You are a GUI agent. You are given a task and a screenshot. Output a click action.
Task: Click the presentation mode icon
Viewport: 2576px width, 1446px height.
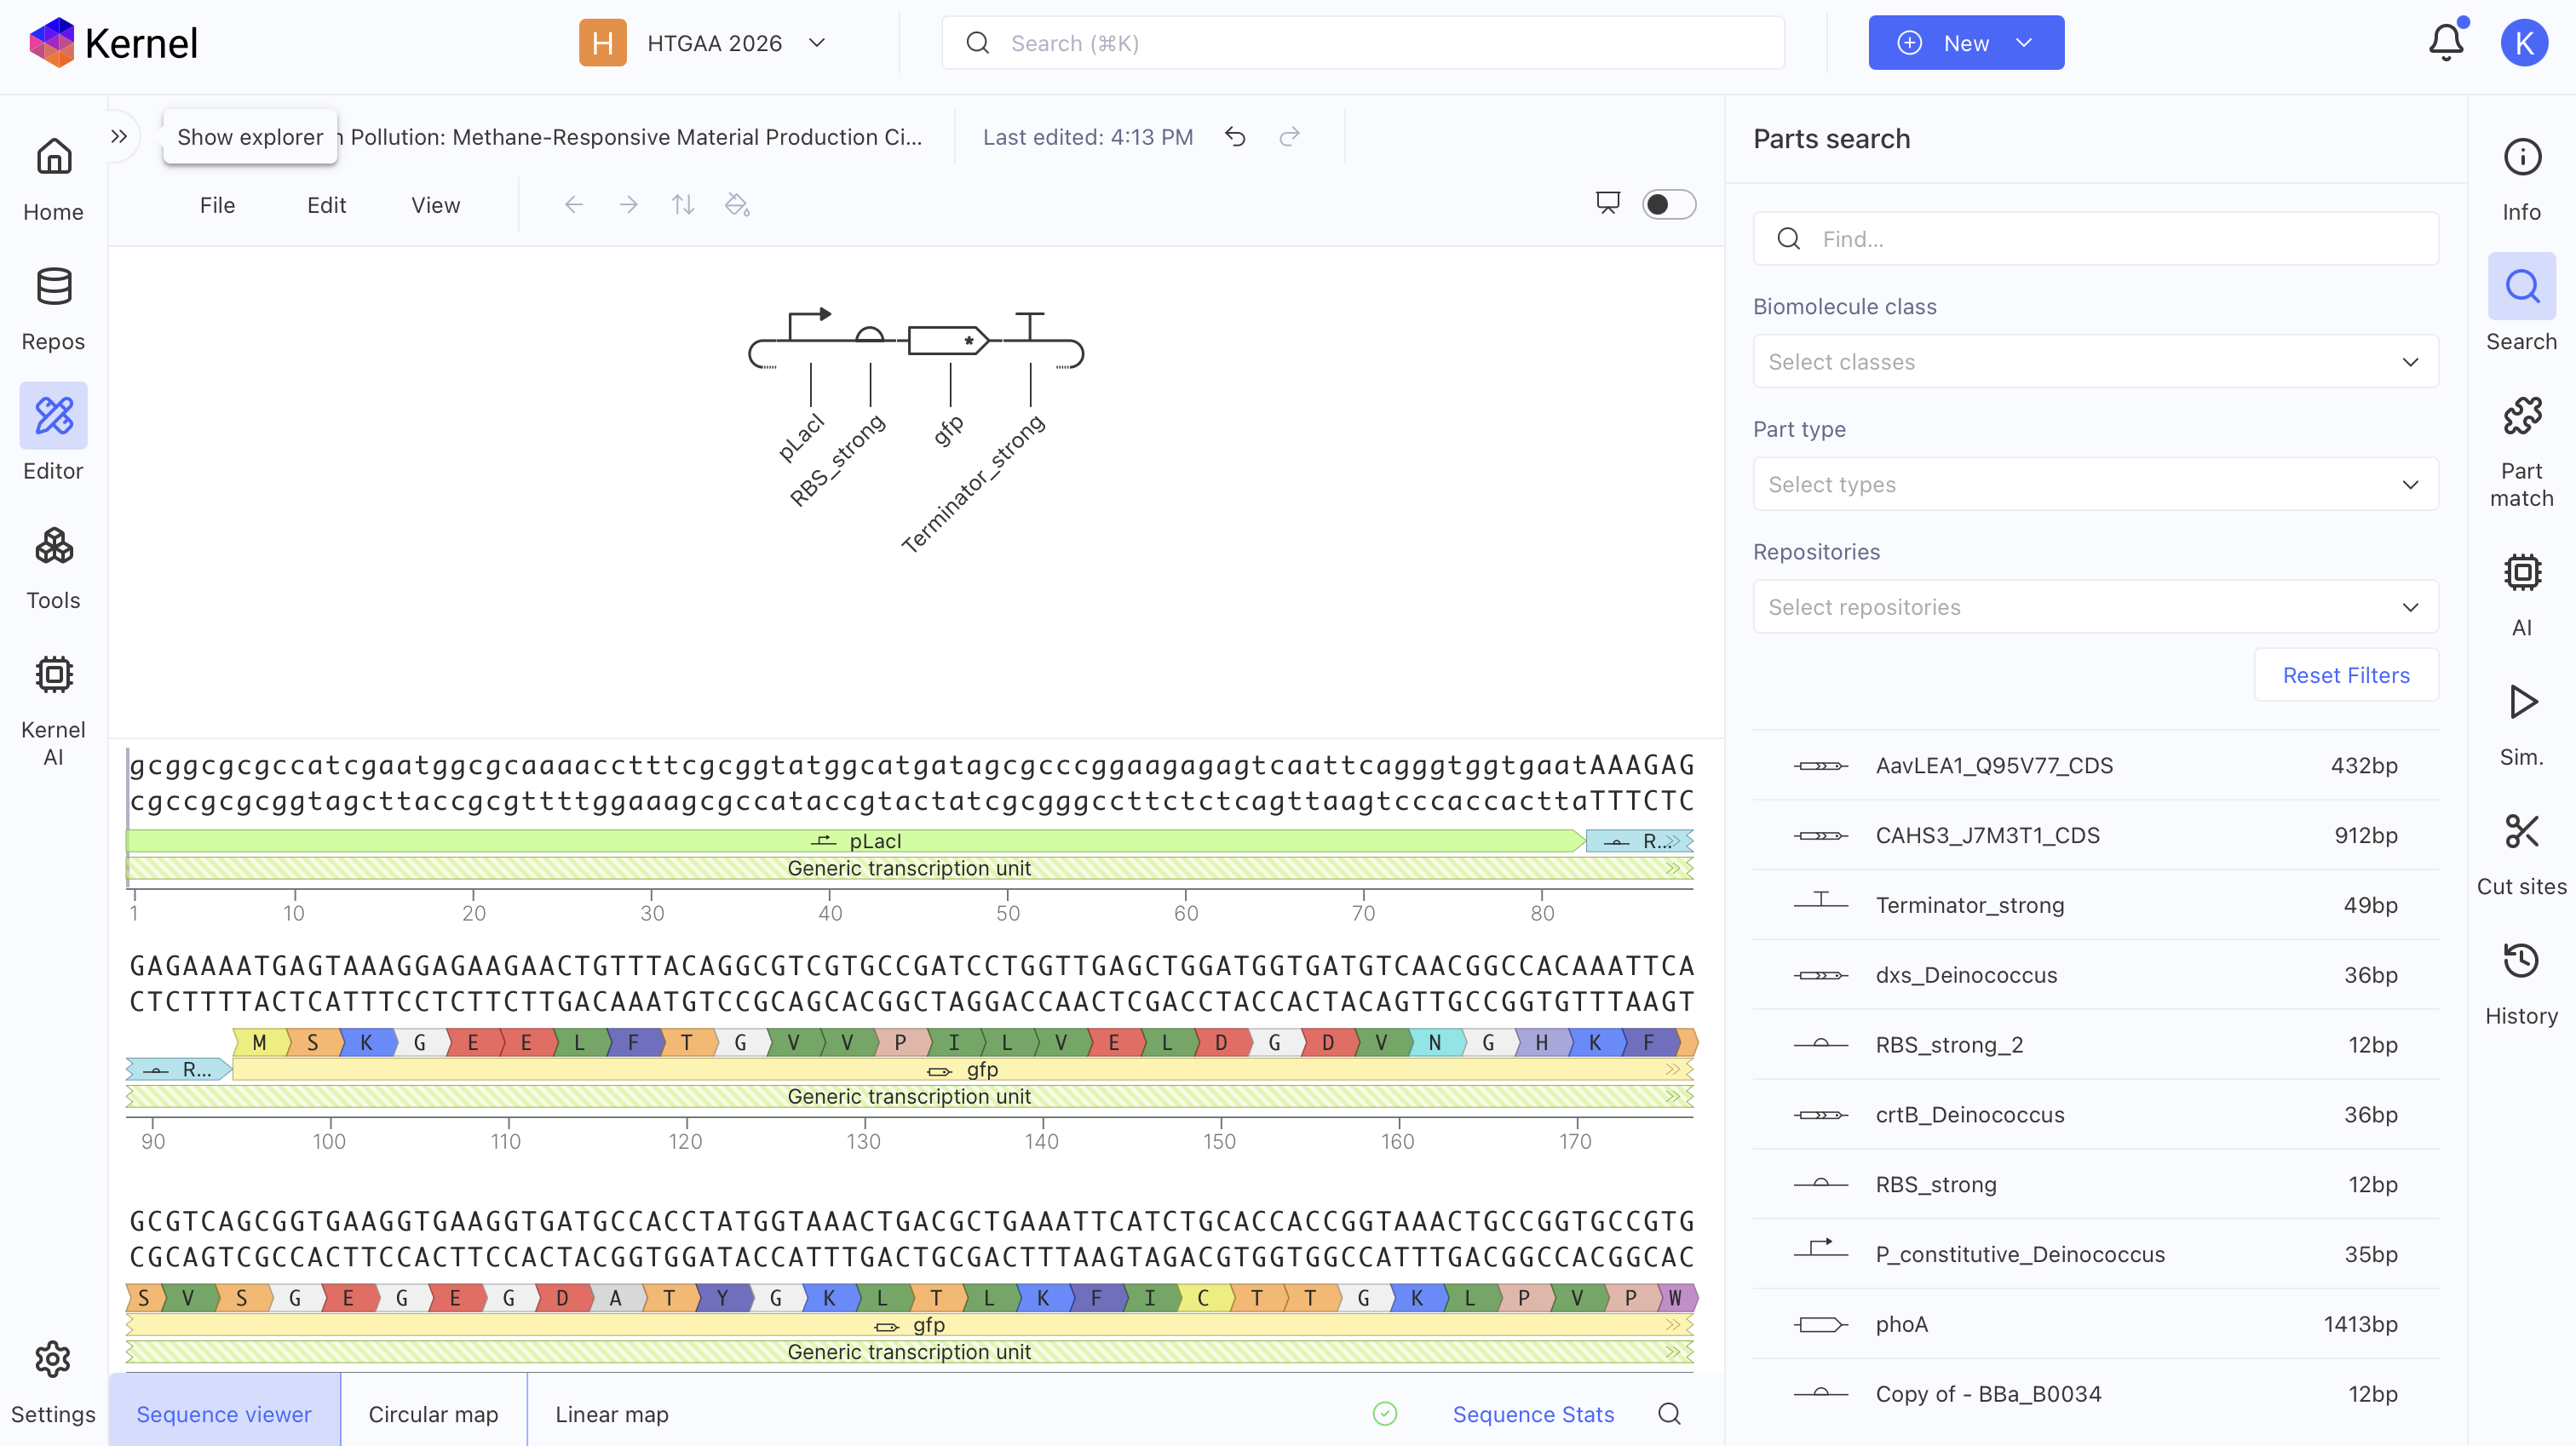point(1608,204)
